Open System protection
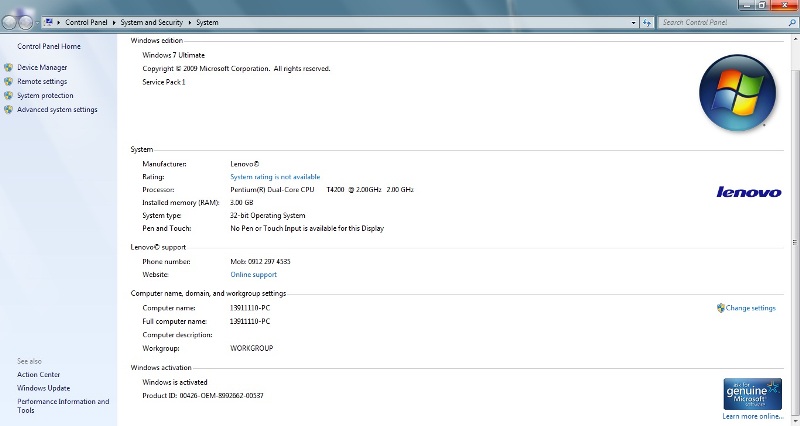The width and height of the screenshot is (800, 426). [x=45, y=95]
